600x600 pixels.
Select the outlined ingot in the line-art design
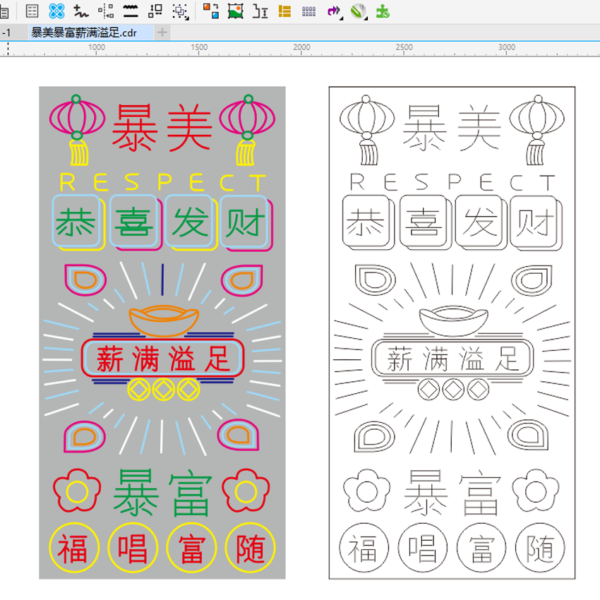(x=453, y=321)
